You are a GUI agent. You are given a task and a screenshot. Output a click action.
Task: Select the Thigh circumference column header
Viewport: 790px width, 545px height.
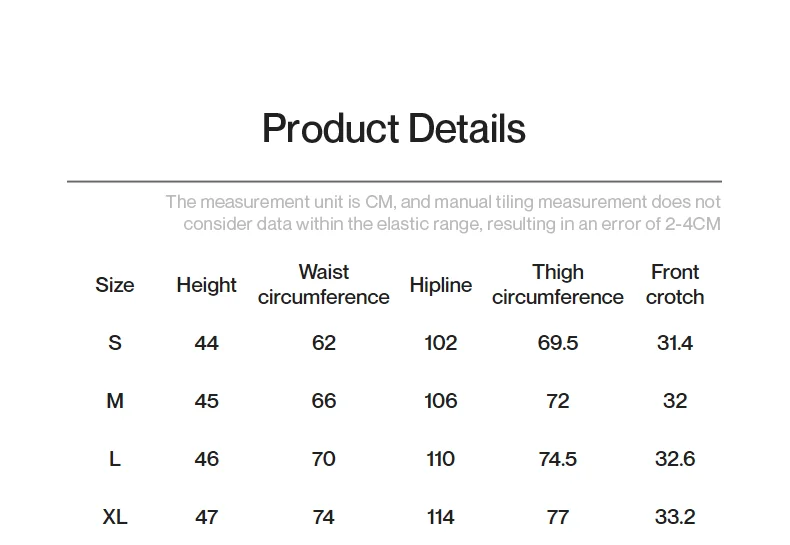(x=557, y=285)
